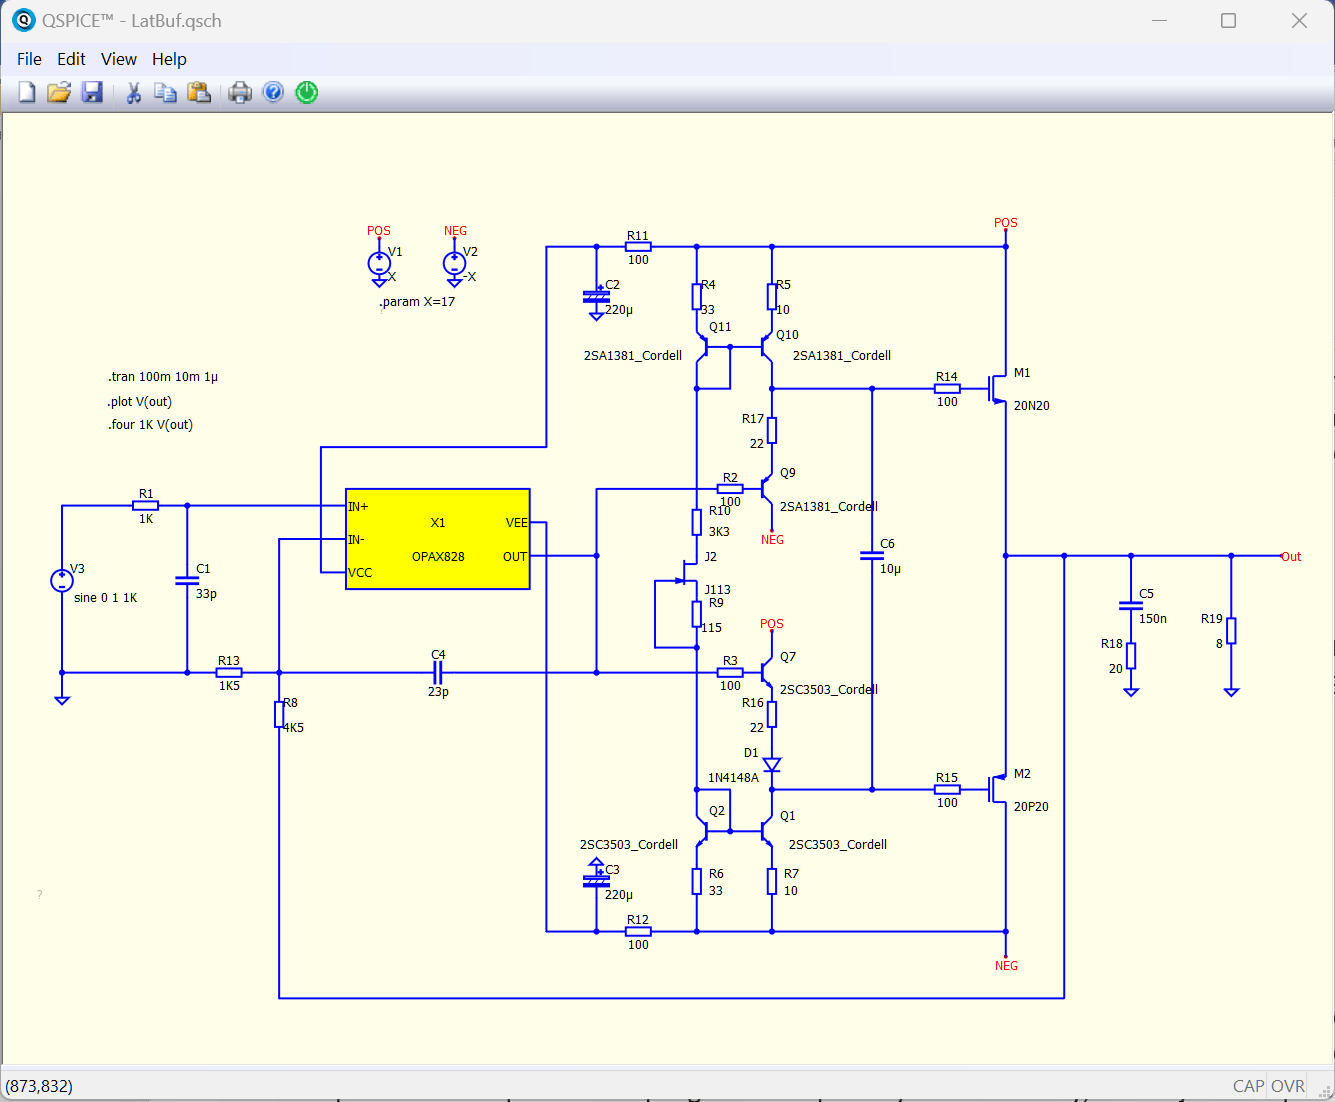Click the POS net label above M1

tap(1006, 223)
